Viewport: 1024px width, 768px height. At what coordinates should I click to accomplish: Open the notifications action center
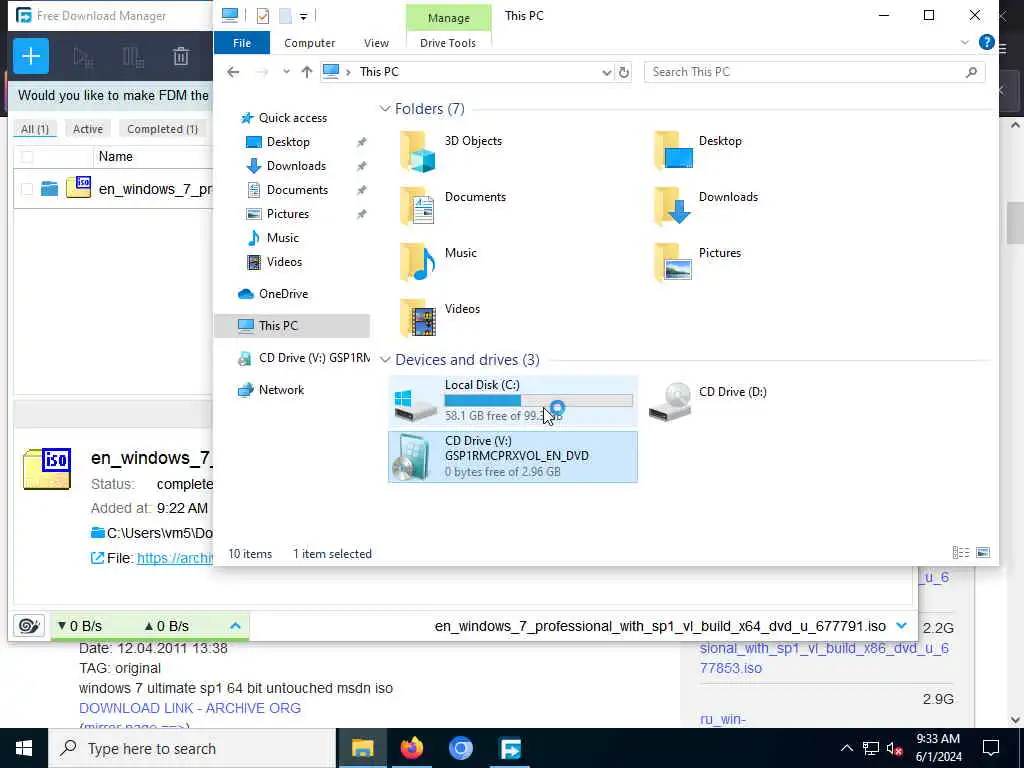point(991,748)
